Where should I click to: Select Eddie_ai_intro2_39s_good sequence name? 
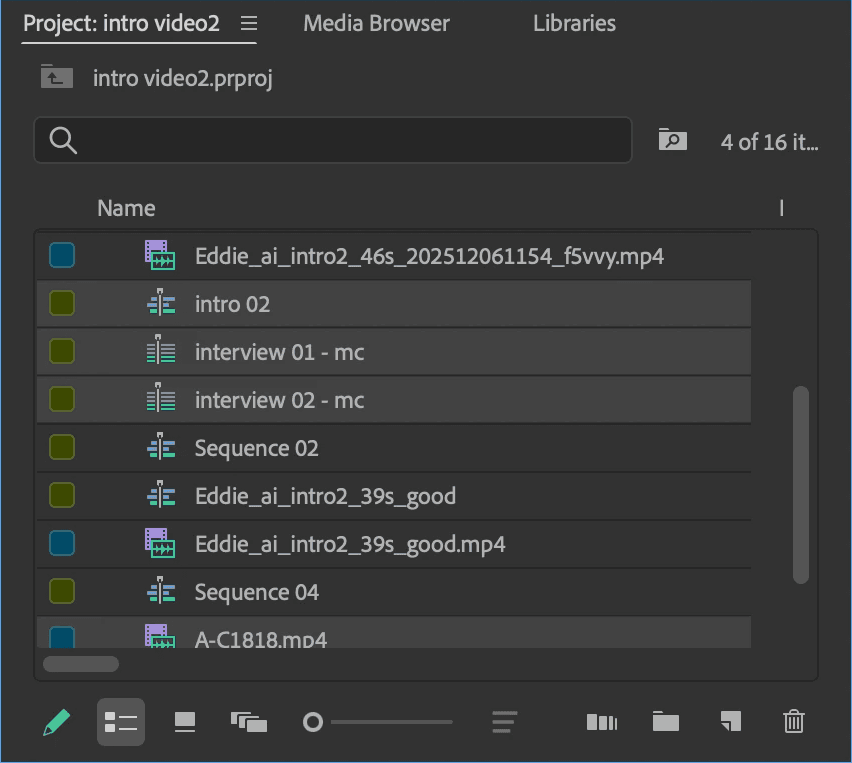click(x=325, y=496)
